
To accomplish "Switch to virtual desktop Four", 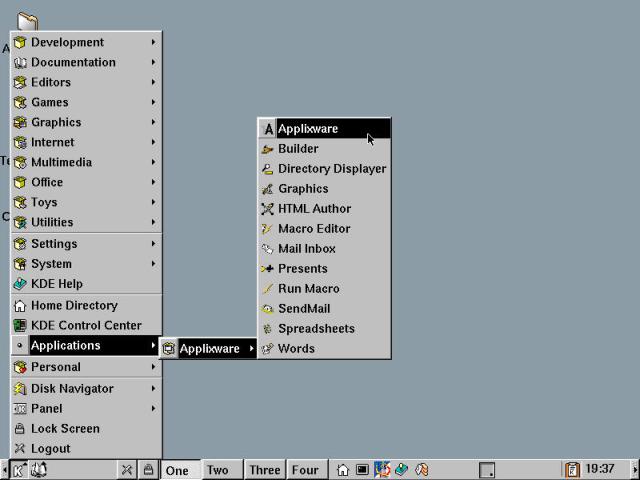I will pos(304,470).
